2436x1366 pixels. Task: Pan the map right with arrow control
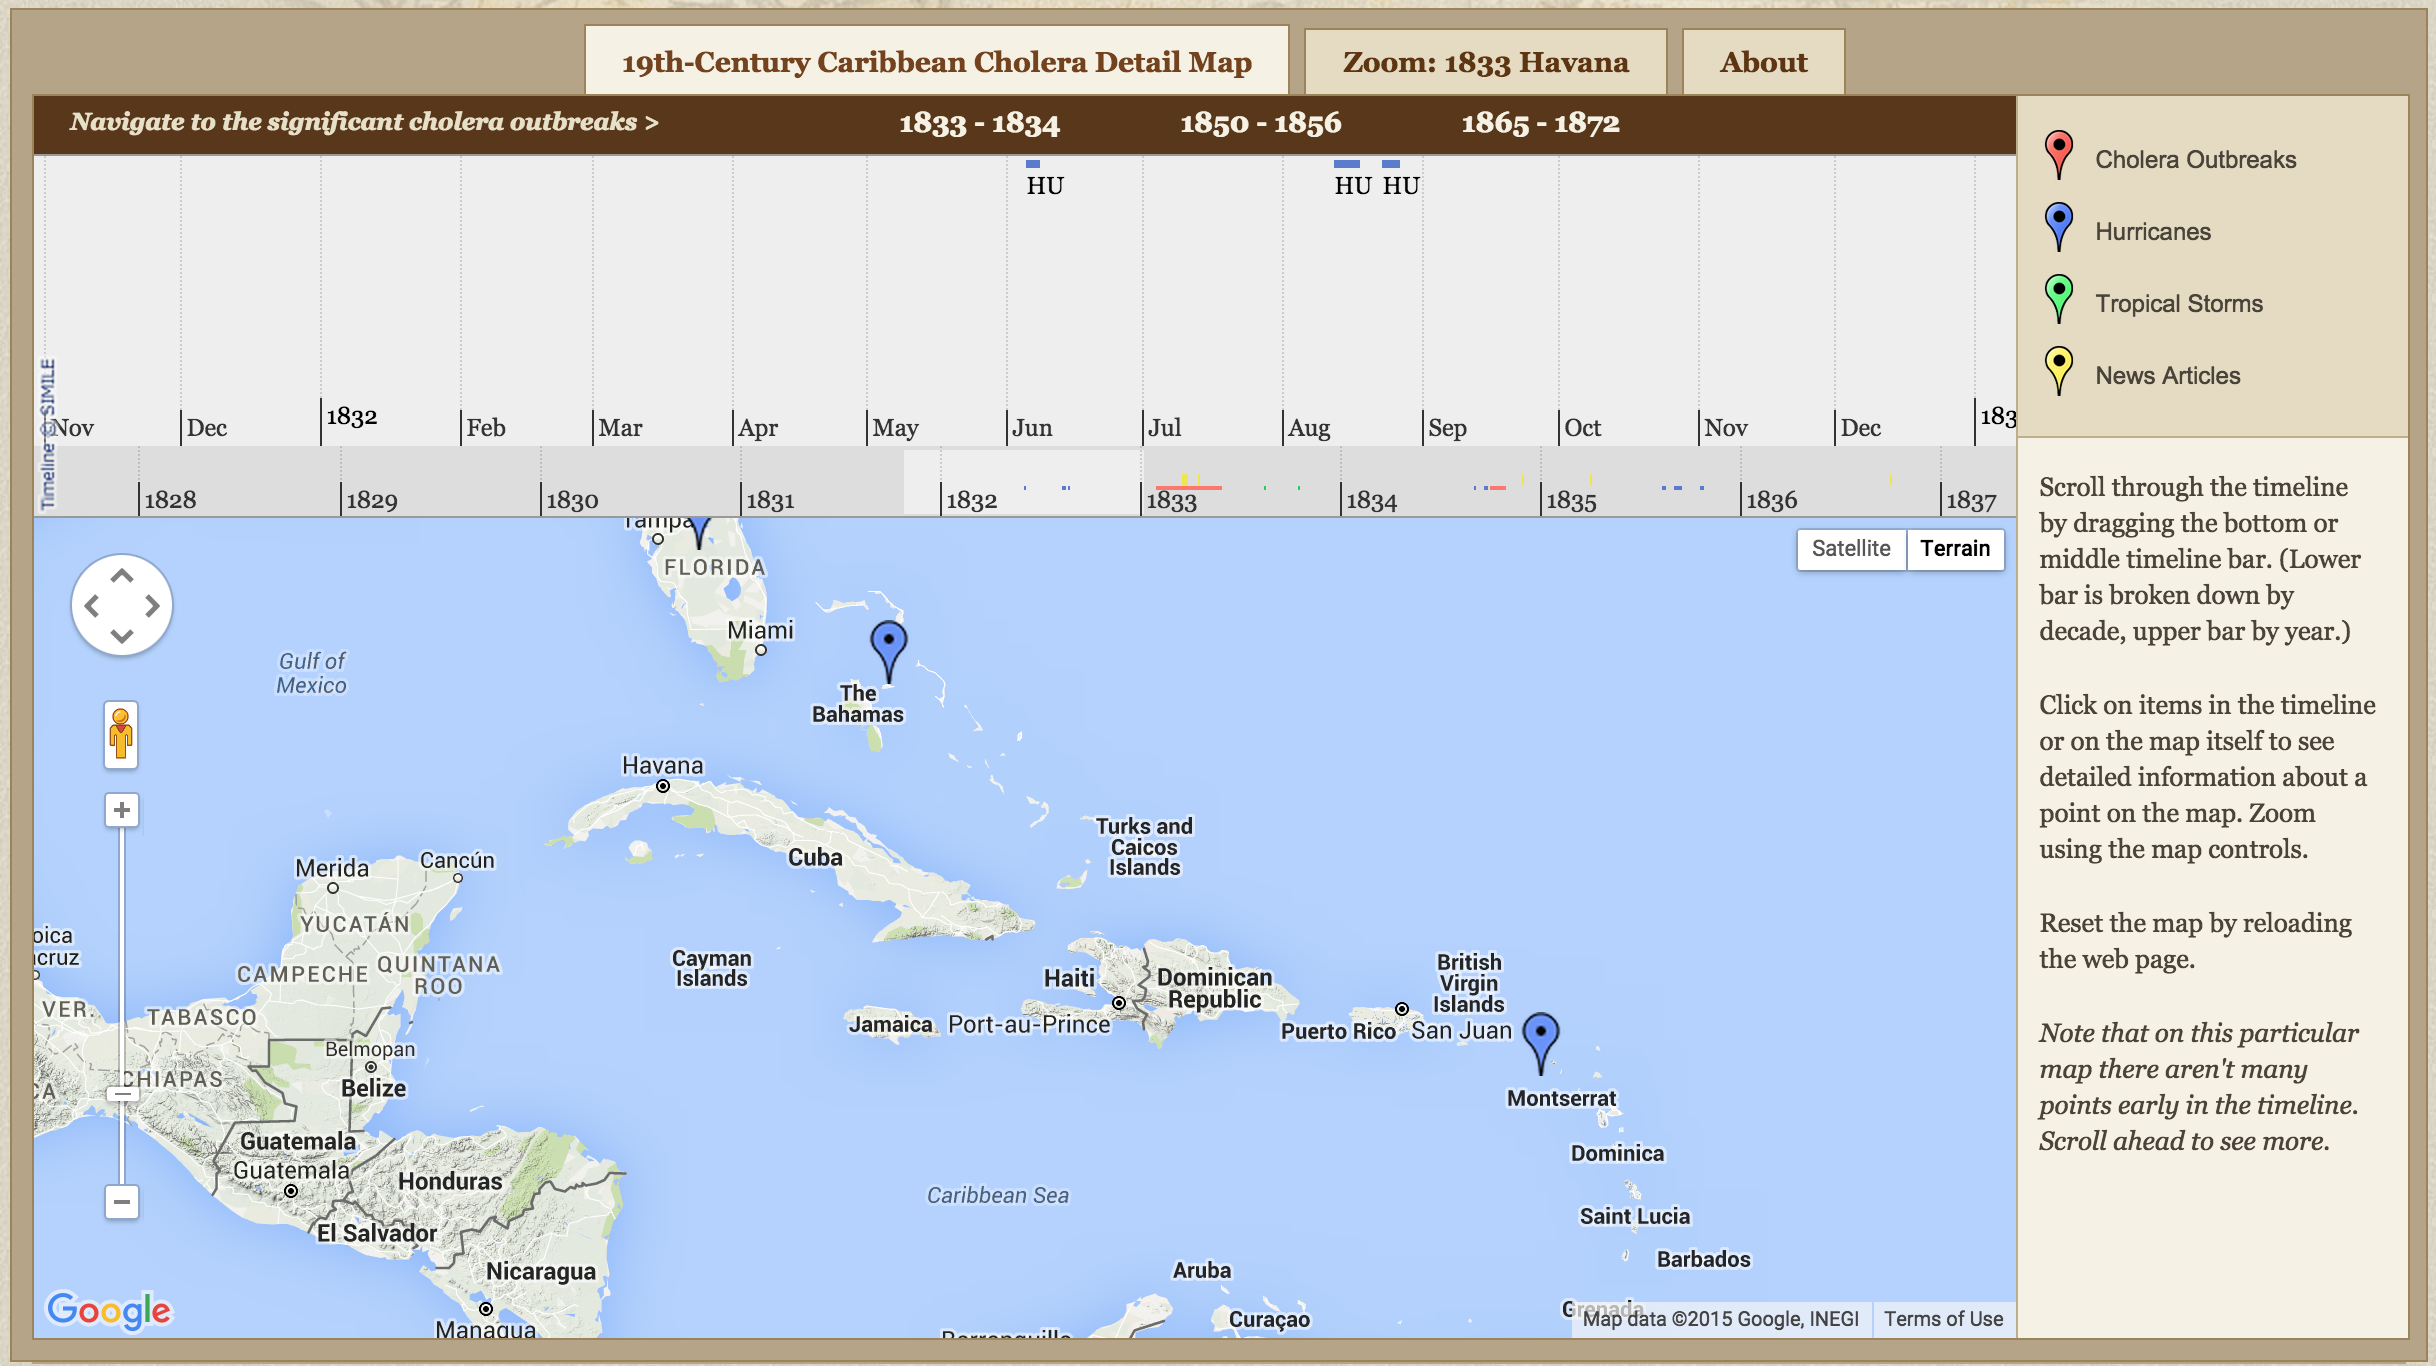click(x=152, y=606)
